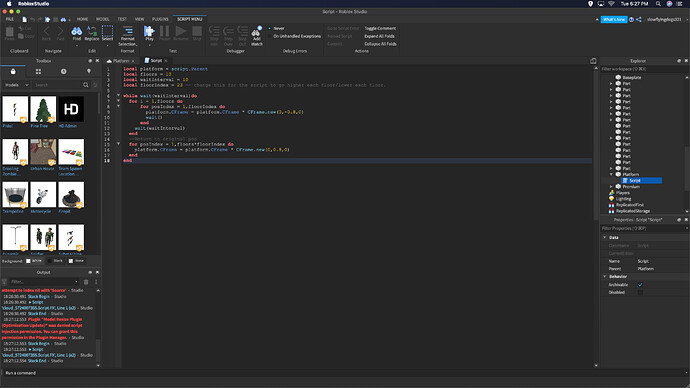Click the Filter workspace search field
Image resolution: width=690 pixels, height=388 pixels.
(642, 69)
